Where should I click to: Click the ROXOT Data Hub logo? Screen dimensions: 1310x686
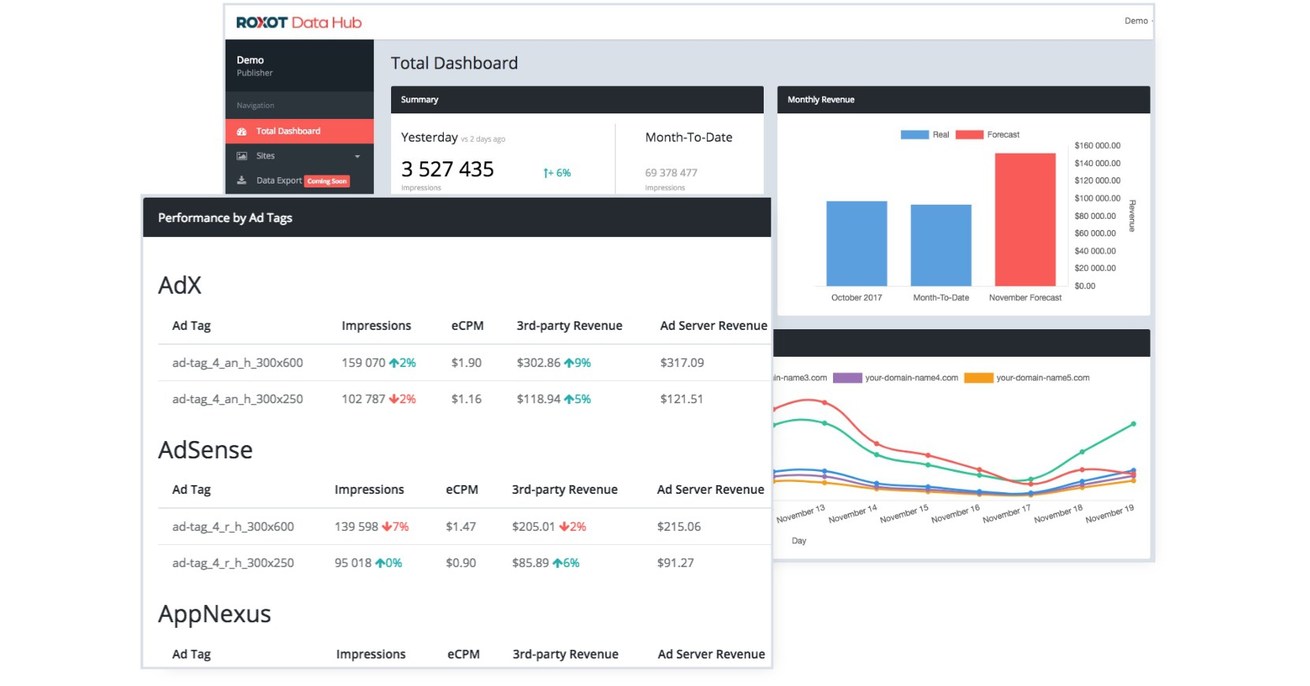298,21
